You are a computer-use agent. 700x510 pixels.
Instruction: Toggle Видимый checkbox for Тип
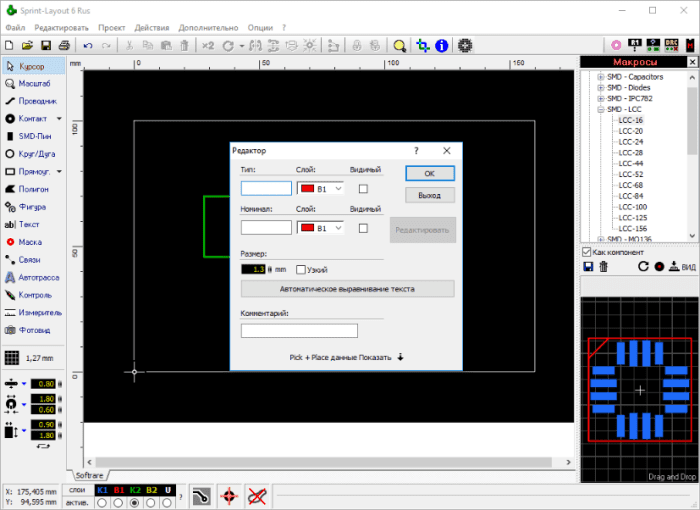click(x=363, y=189)
